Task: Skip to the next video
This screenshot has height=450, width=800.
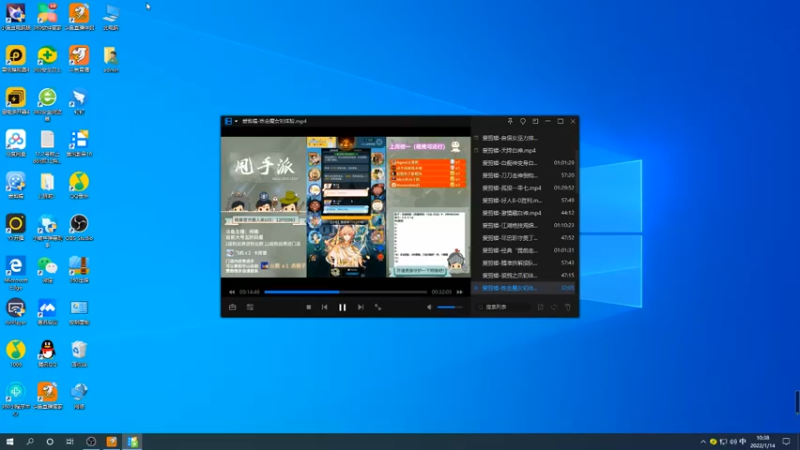Action: click(361, 307)
